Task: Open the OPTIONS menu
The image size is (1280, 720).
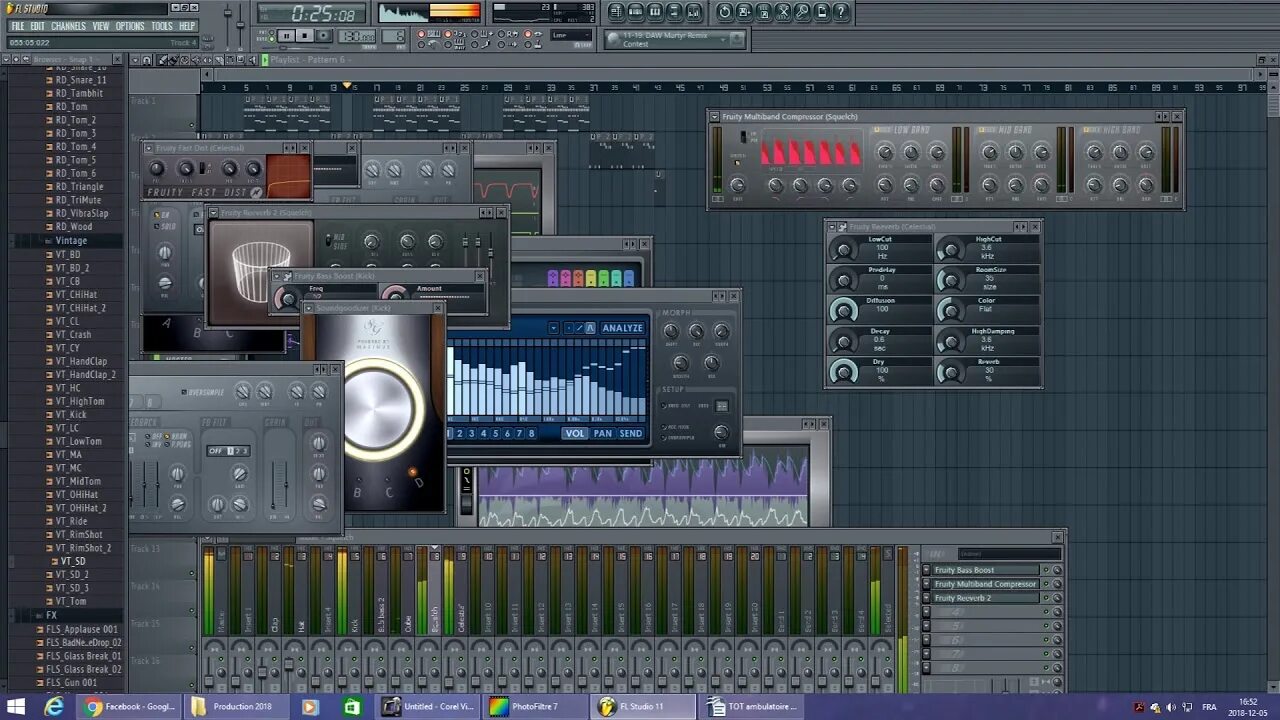Action: coord(130,26)
